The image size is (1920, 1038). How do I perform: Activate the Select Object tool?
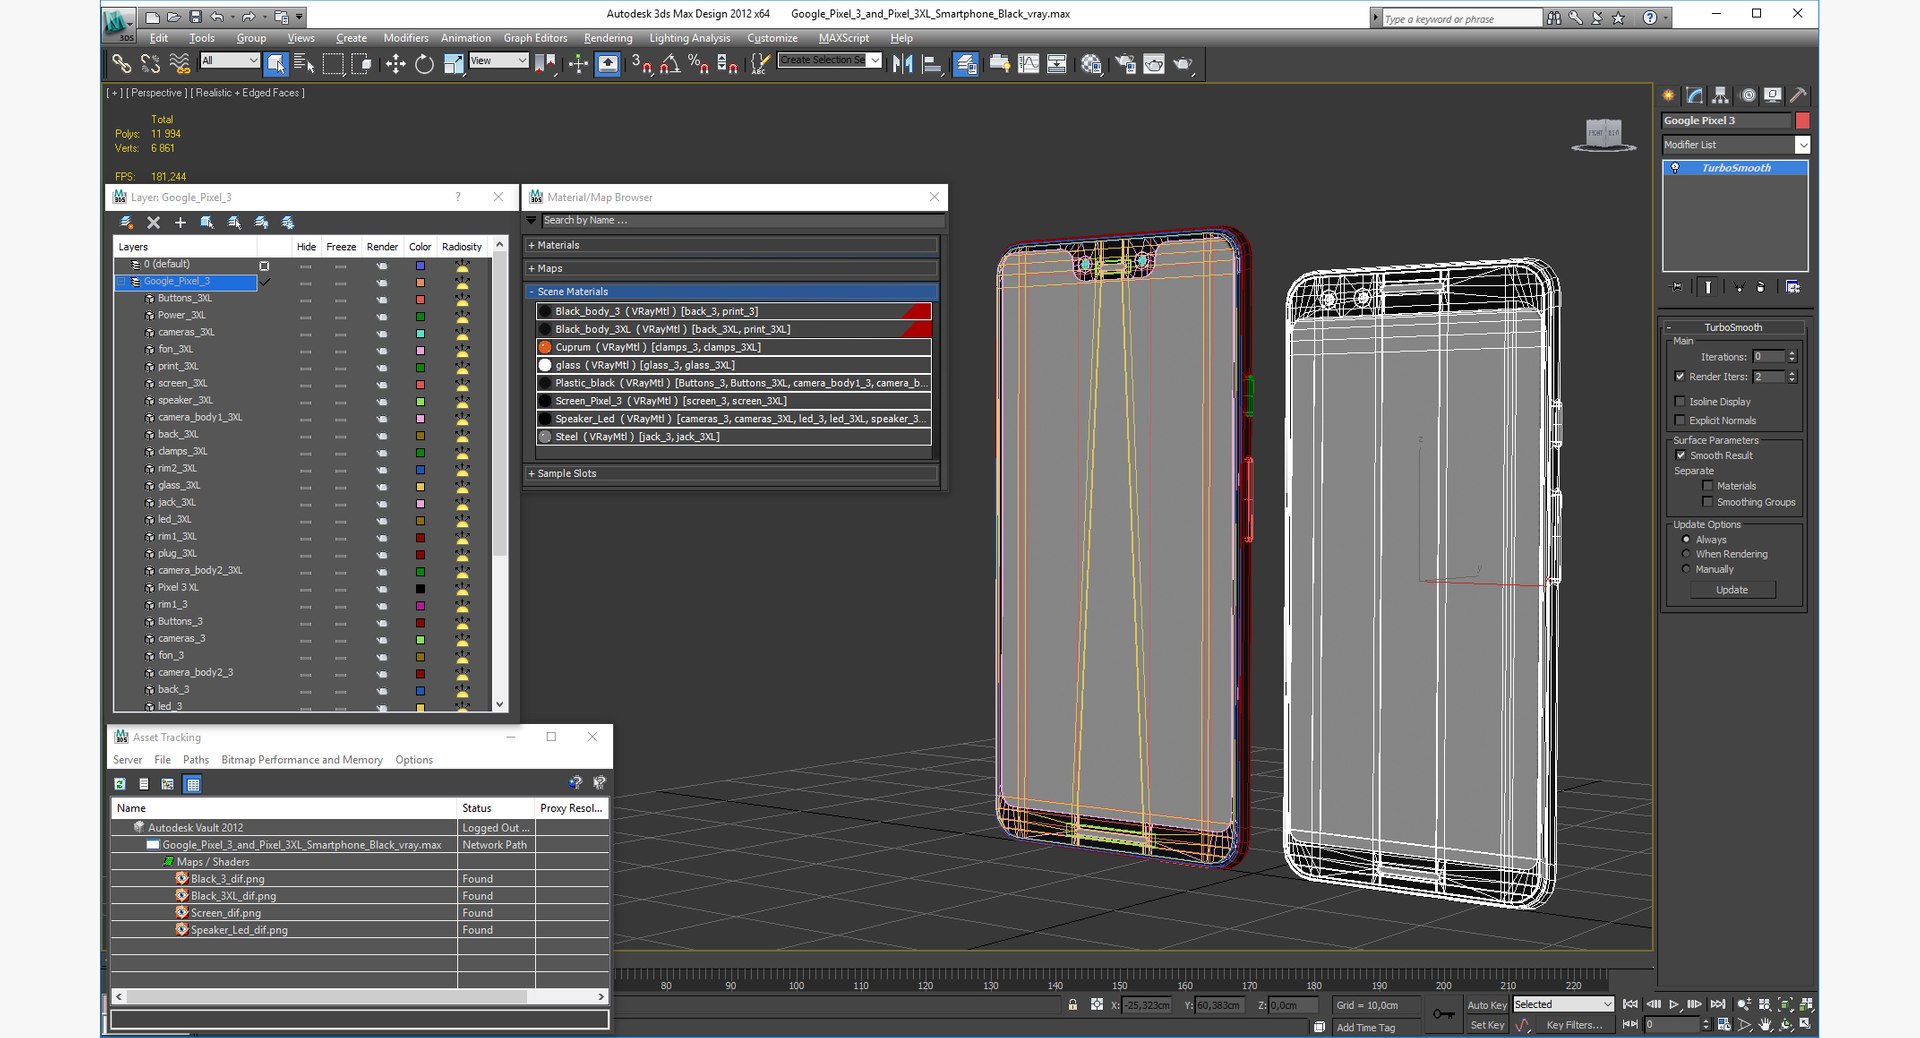click(276, 64)
